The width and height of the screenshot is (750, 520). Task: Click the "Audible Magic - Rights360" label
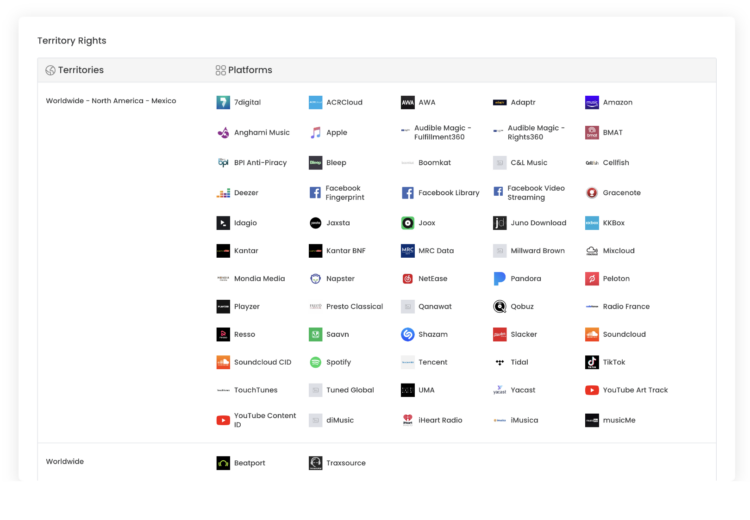536,133
